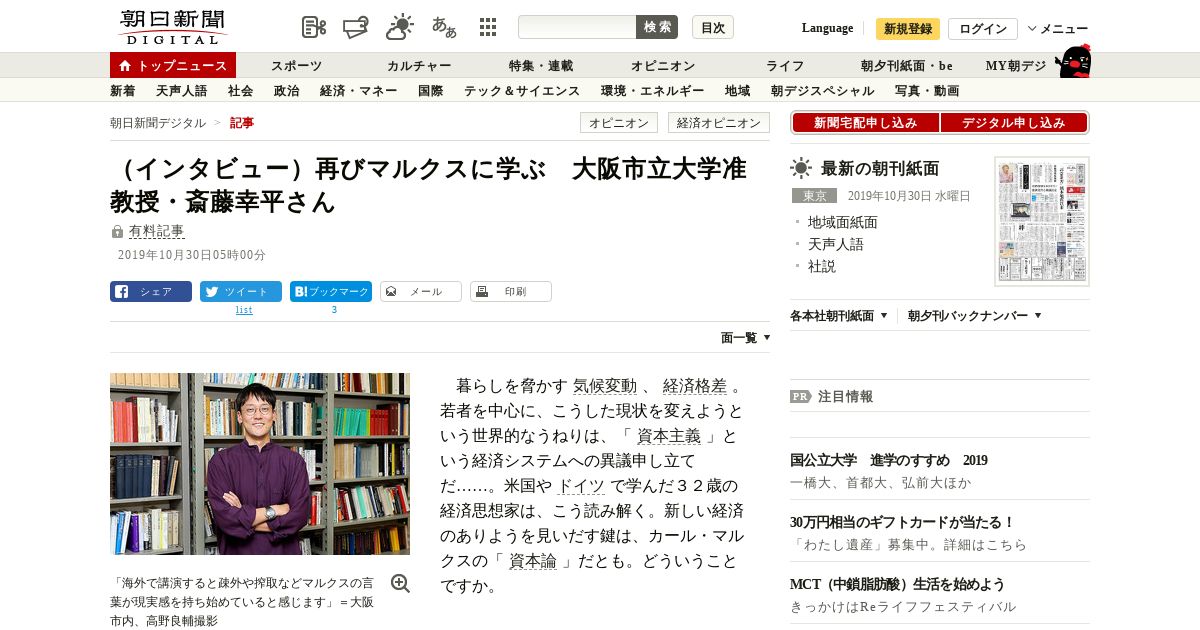1200x630 pixels.
Task: Click 新聞宅配申し込み button
Action: 865,123
